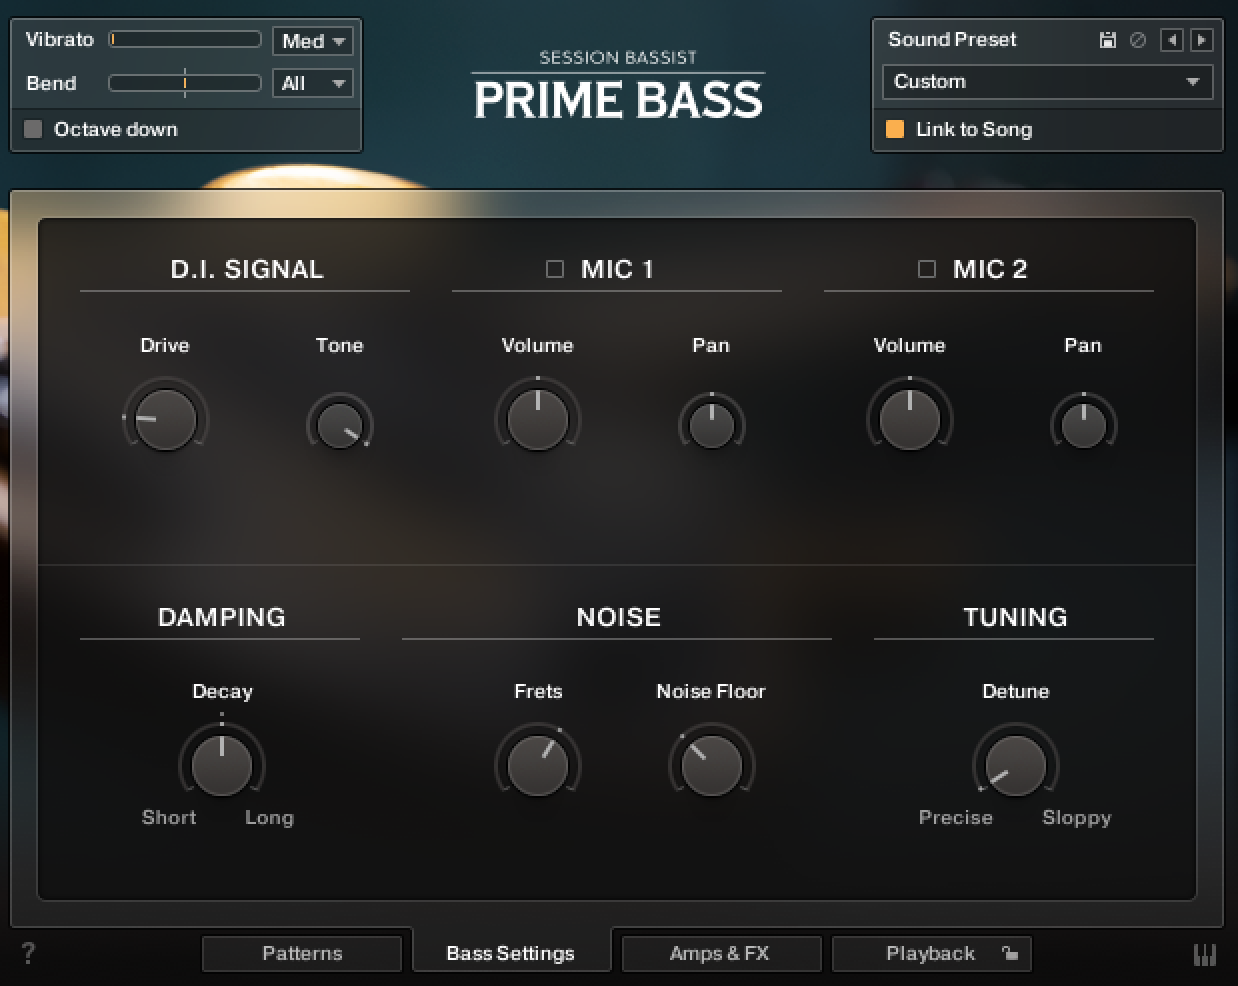Click the 'PRIME BASS' title
The image size is (1238, 986).
[618, 100]
